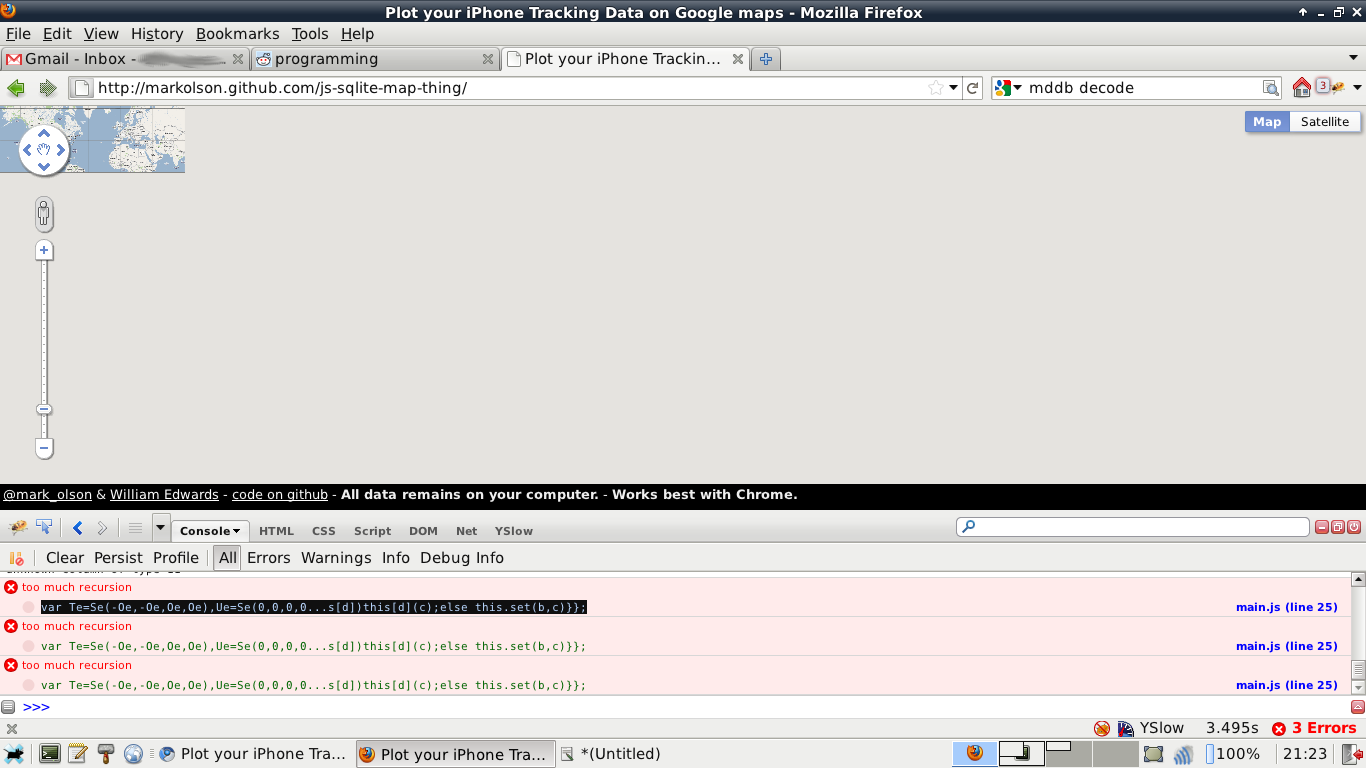Open William Edwards link
The height and width of the screenshot is (768, 1366).
[x=164, y=495]
